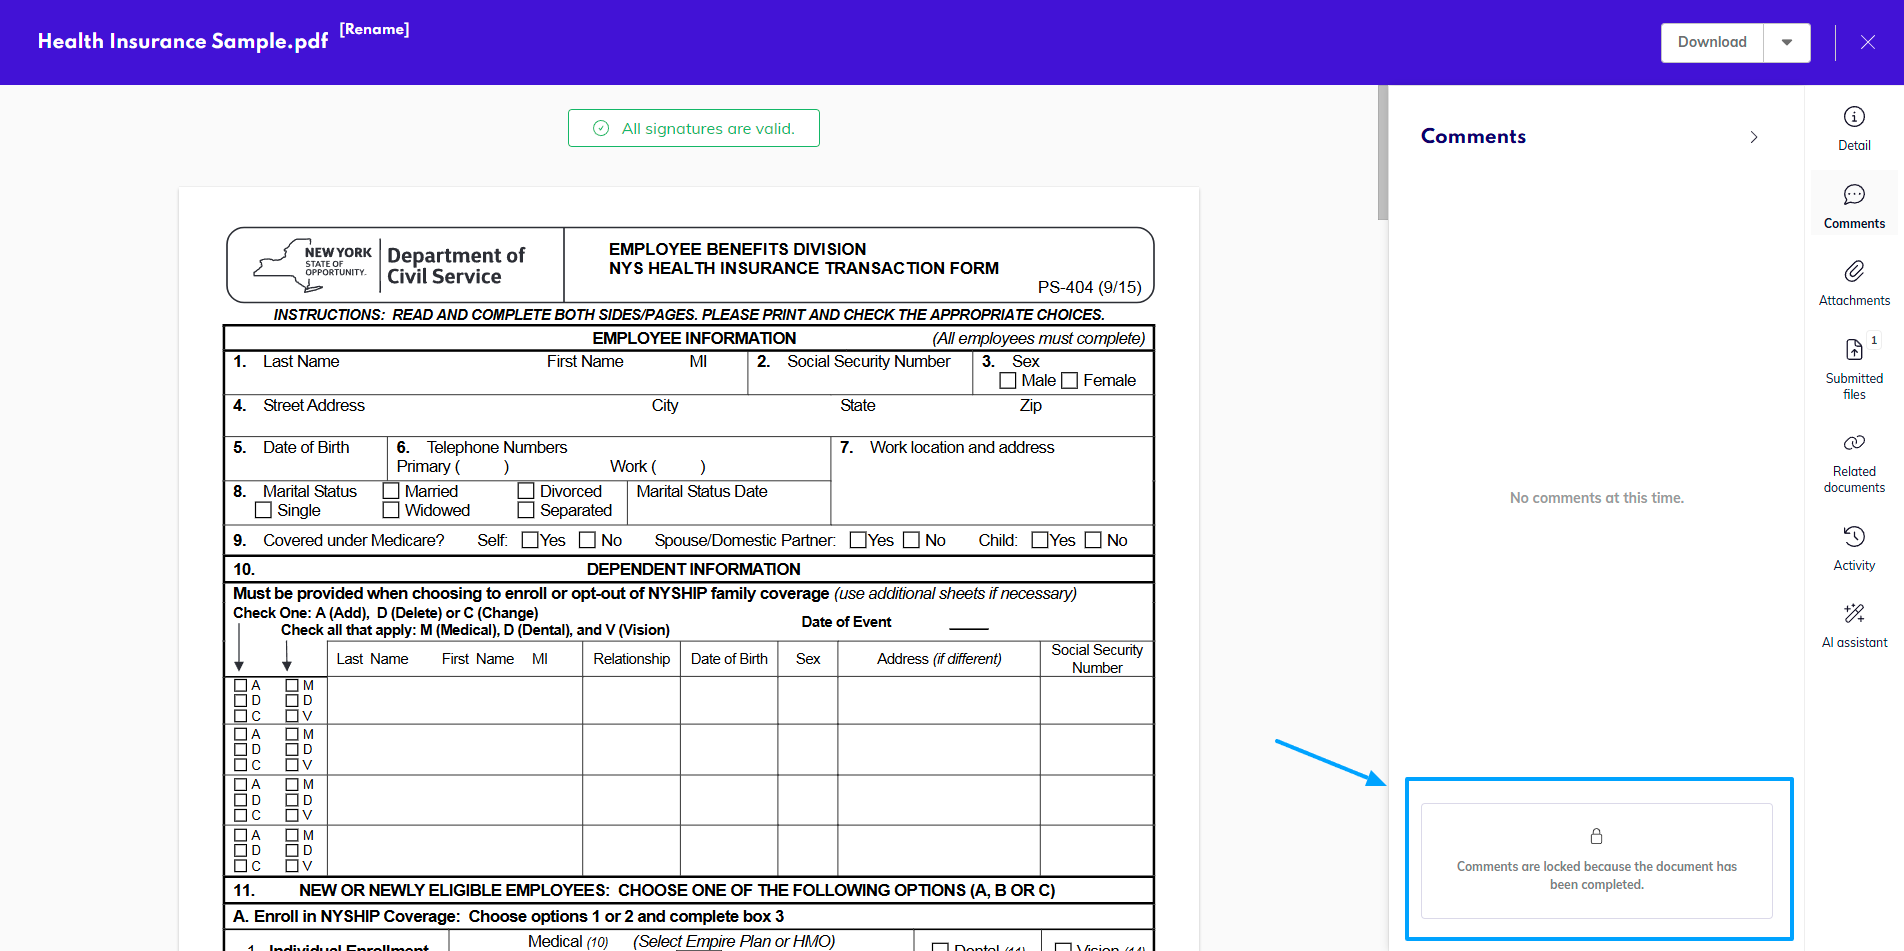Viewport: 1904px width, 951px height.
Task: Click the lock icon in comments box
Action: click(1596, 836)
